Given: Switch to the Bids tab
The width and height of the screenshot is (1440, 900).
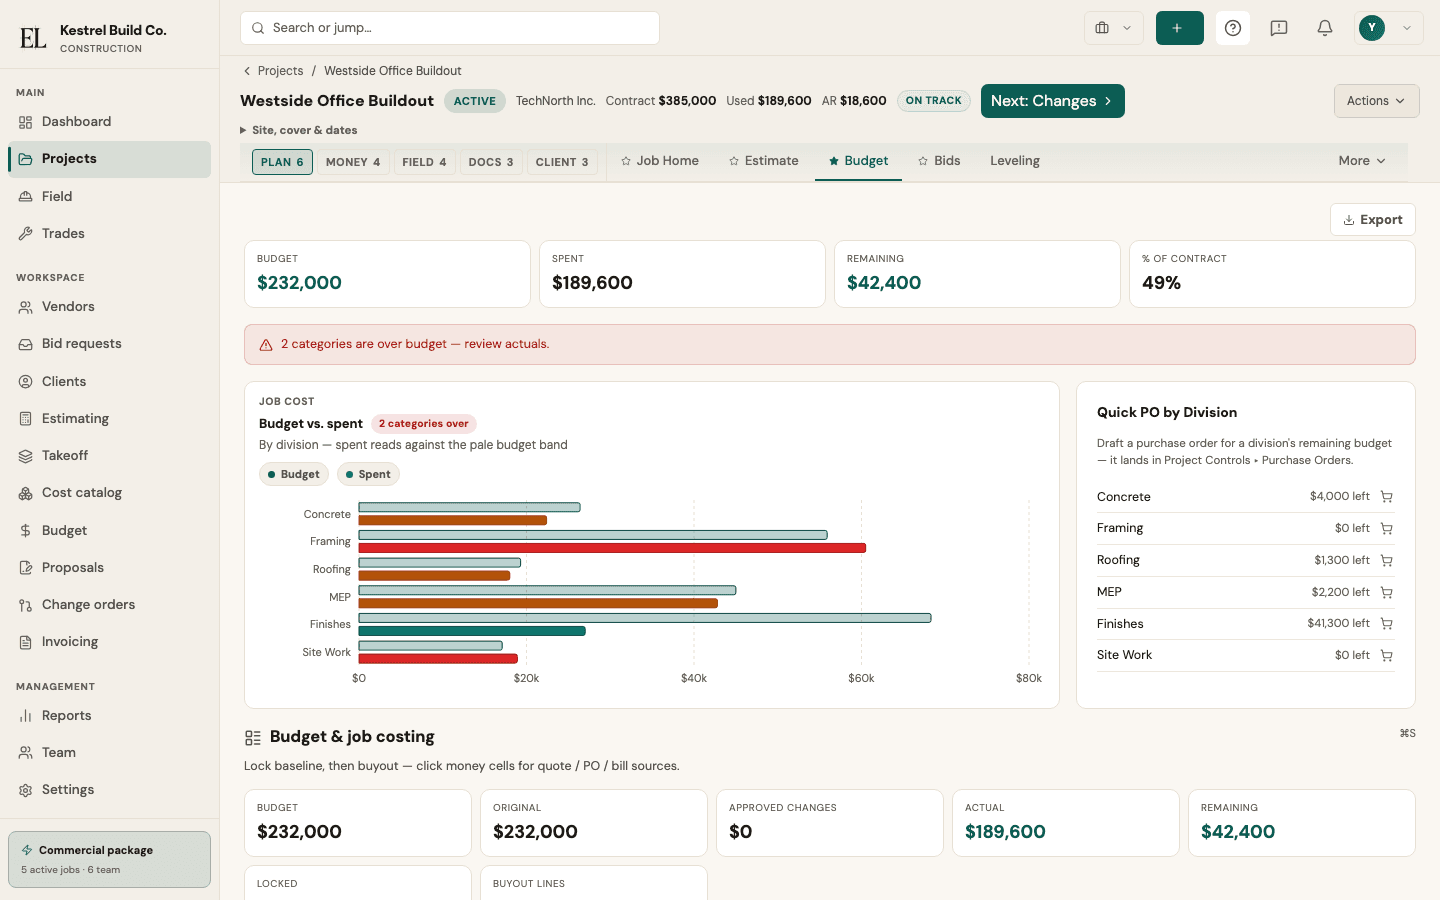Looking at the screenshot, I should click(939, 161).
